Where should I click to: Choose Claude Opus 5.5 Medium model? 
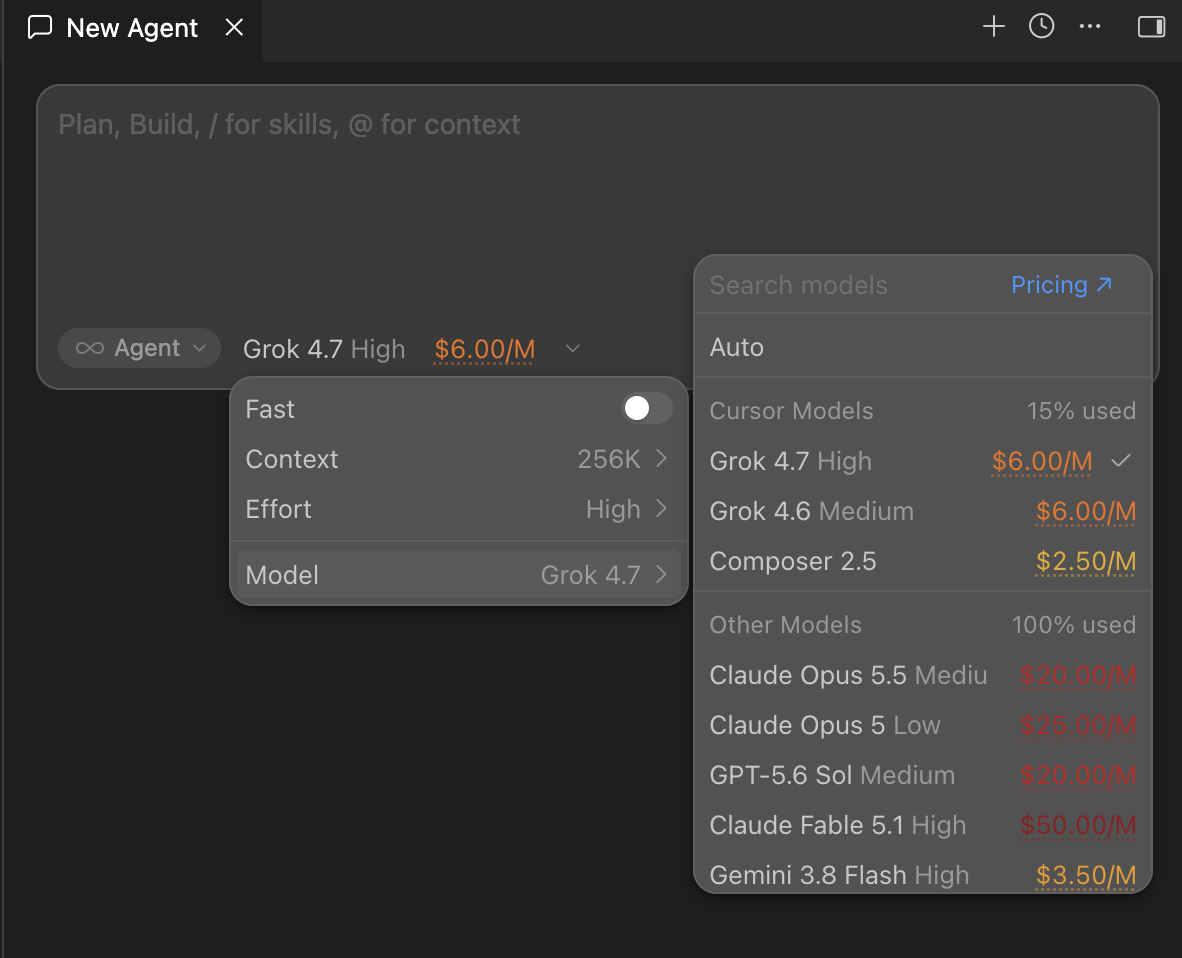click(x=923, y=675)
